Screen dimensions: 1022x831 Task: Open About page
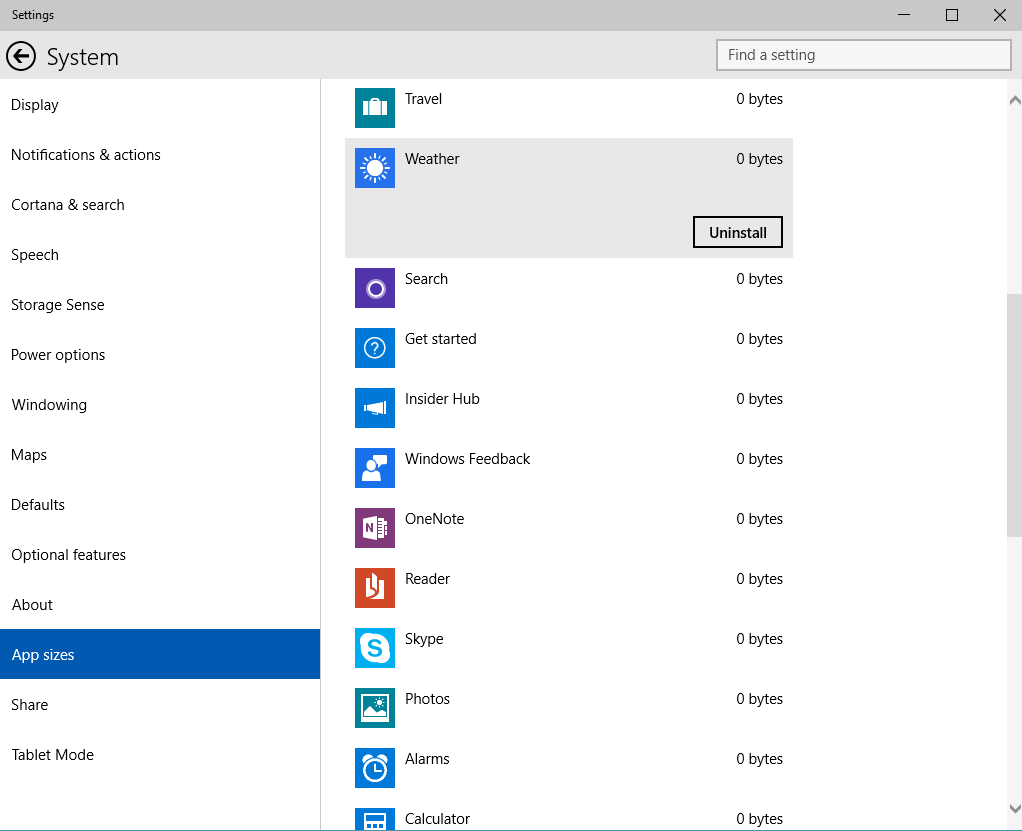[160, 605]
